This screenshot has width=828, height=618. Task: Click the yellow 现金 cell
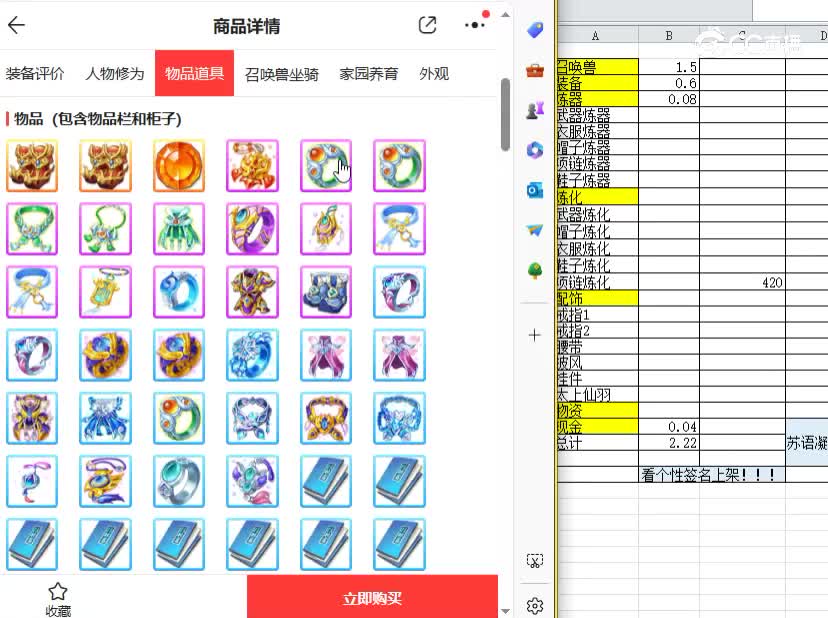tap(598, 426)
